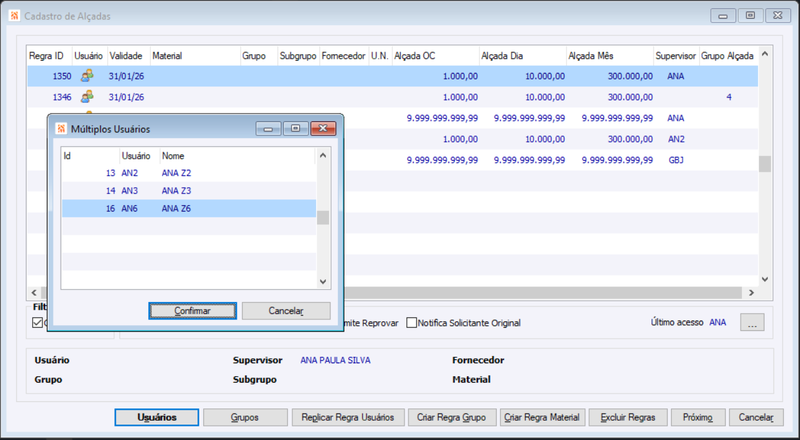Click Replicar Regra Usuários button

click(x=348, y=418)
